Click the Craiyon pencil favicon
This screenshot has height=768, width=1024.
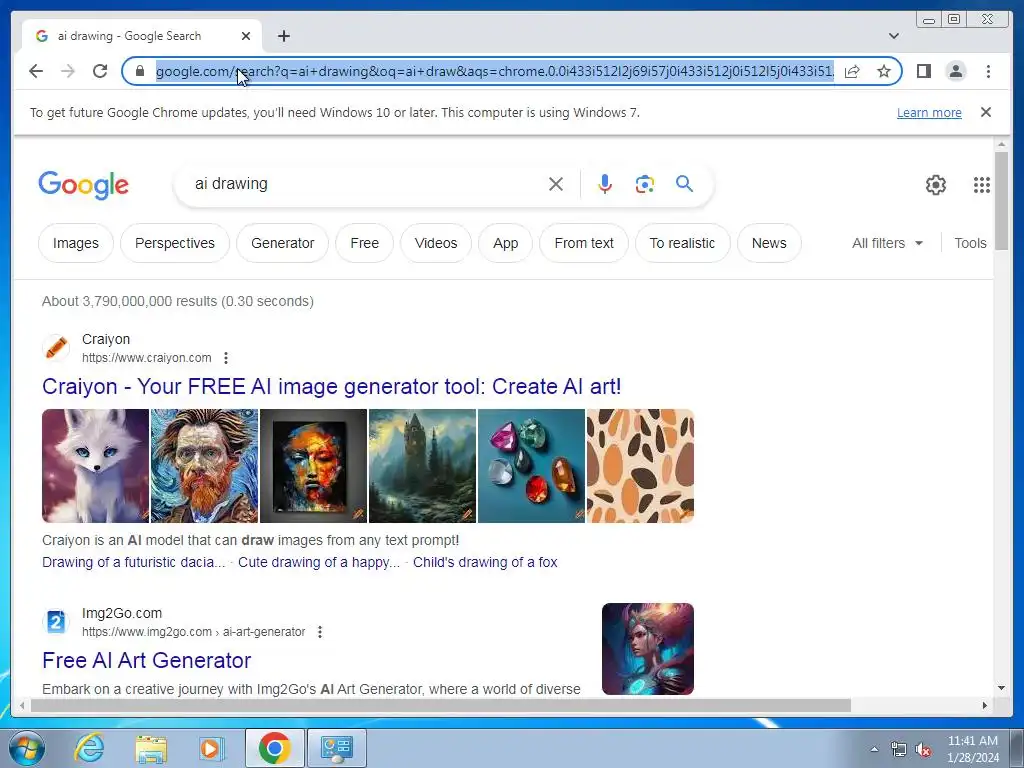56,347
